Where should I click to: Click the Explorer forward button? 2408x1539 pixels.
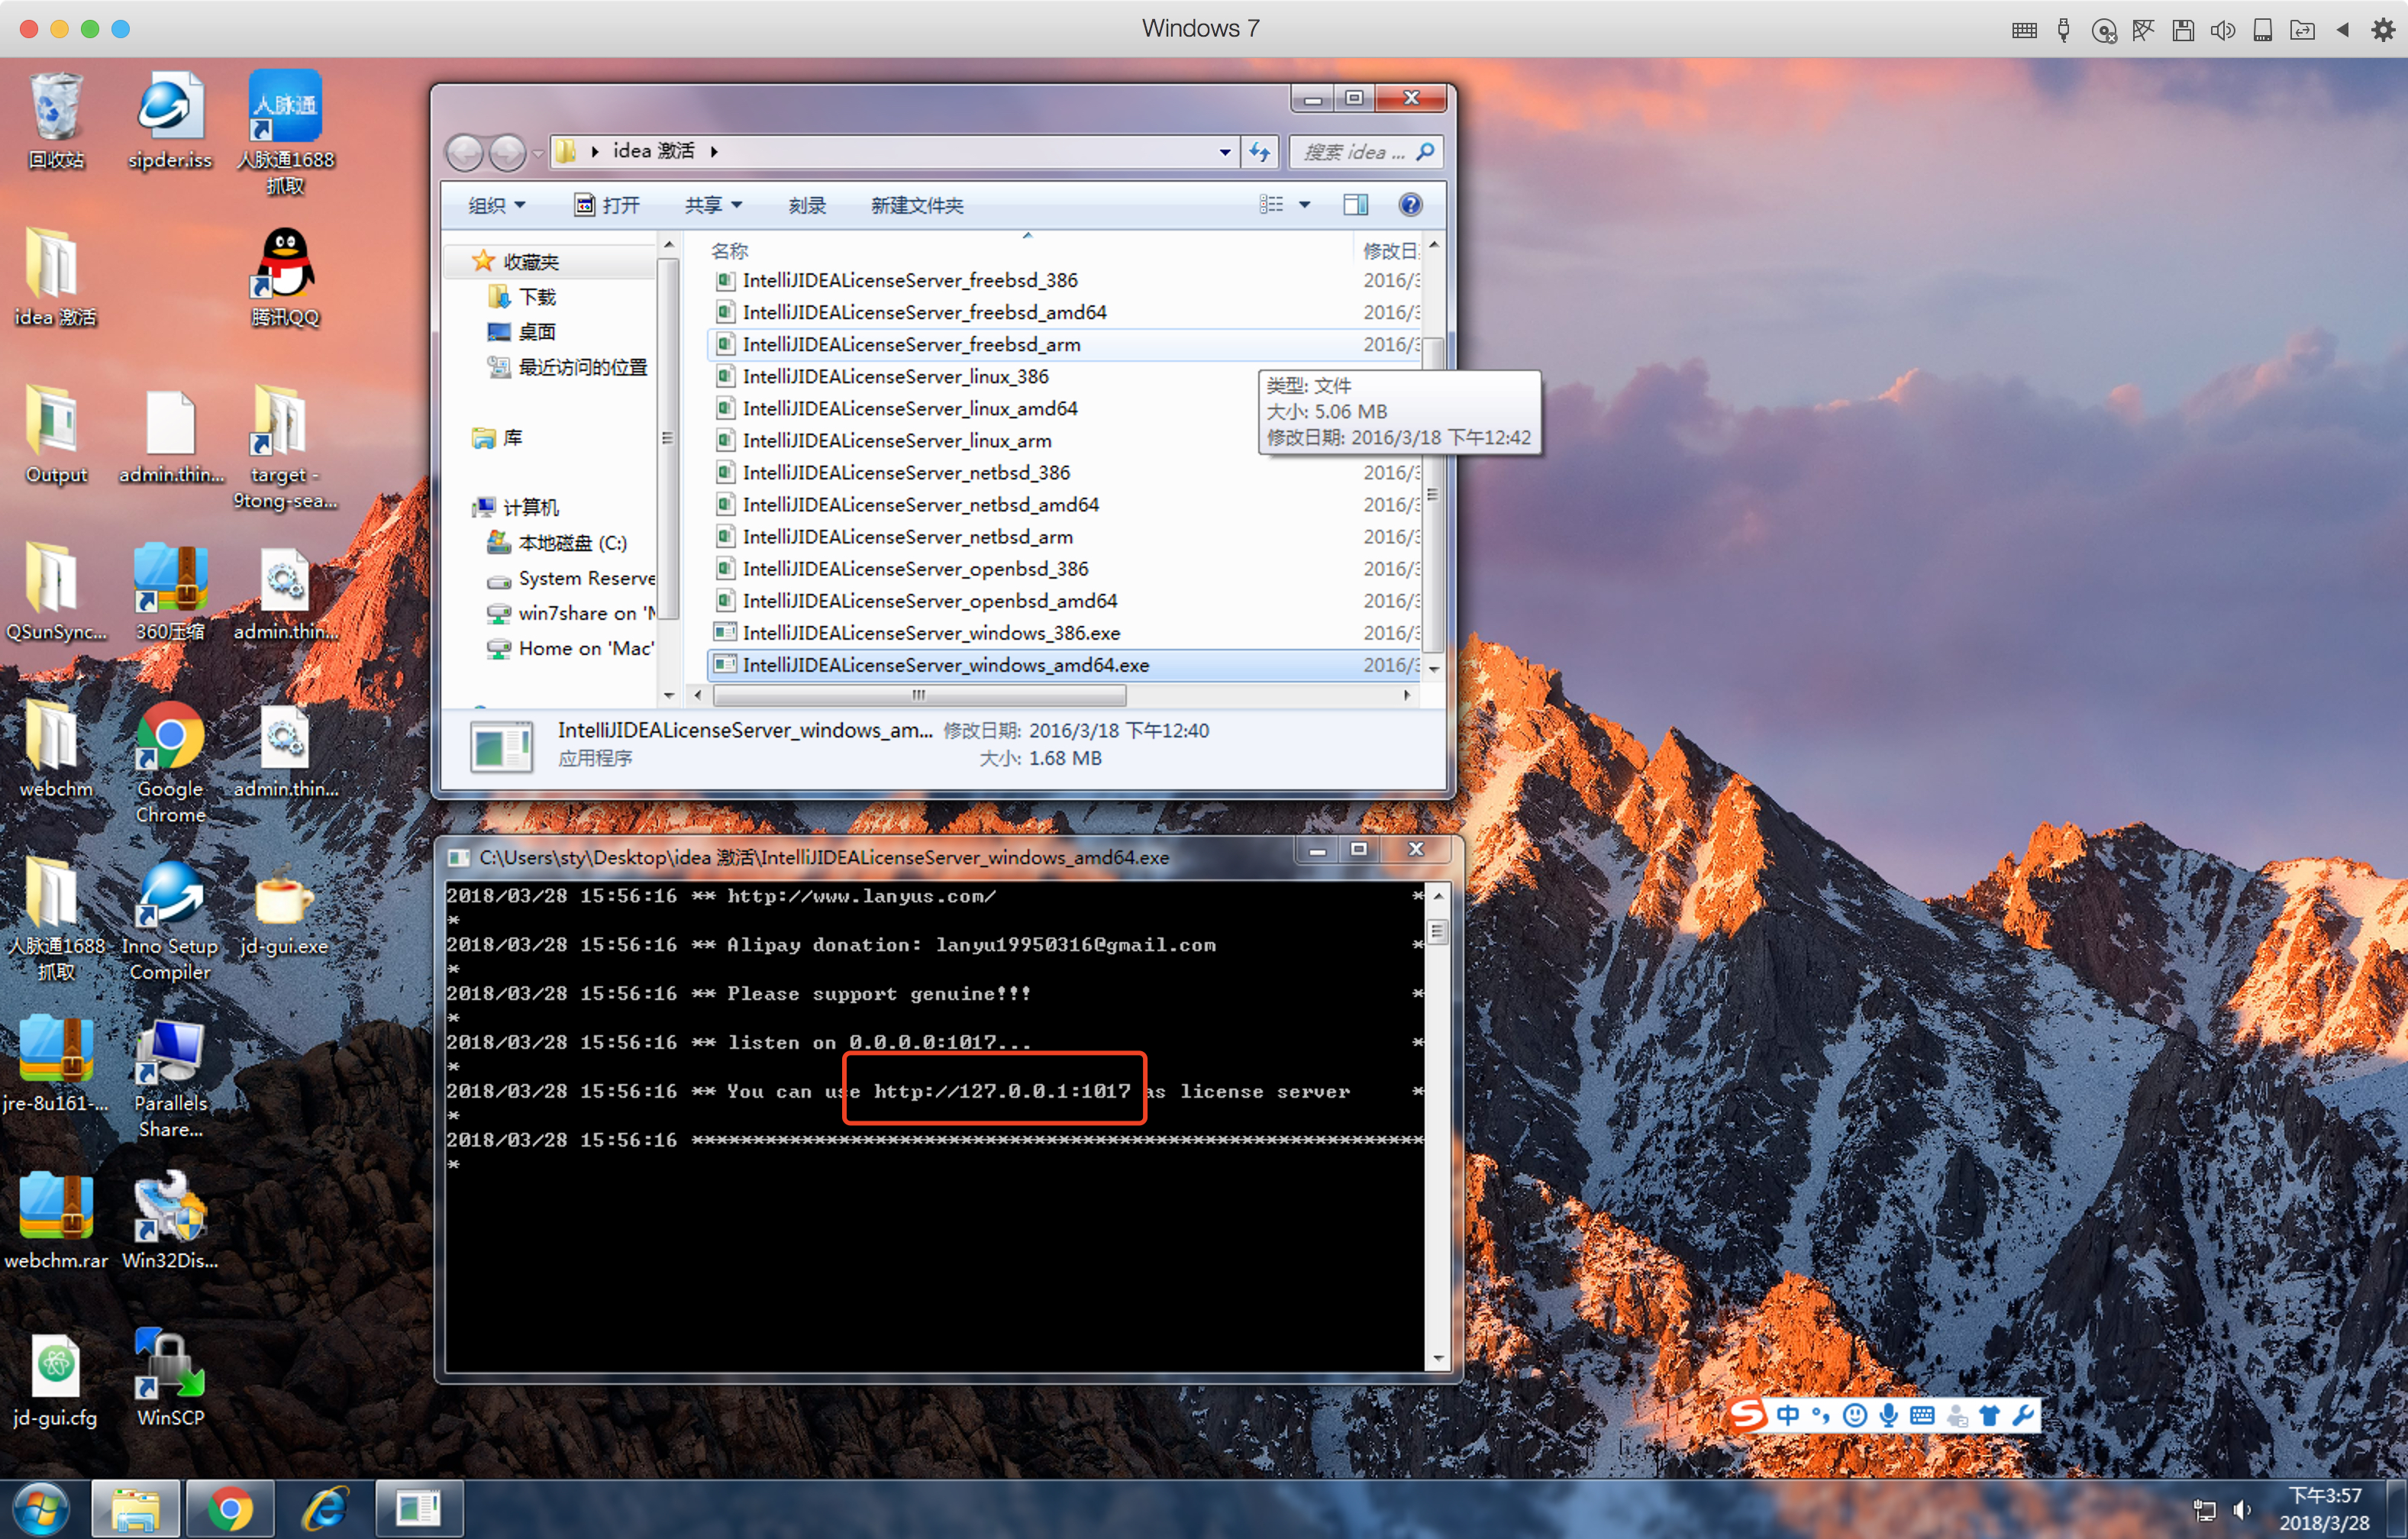click(507, 152)
